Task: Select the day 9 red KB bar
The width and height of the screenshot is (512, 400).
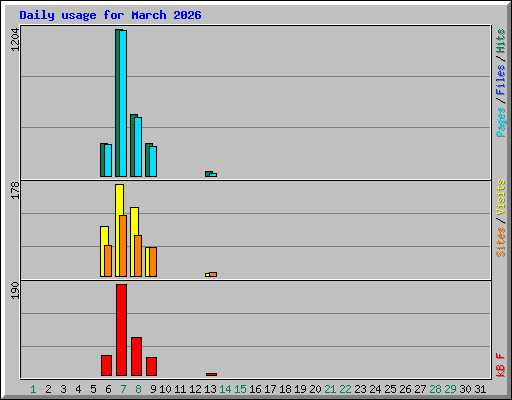Action: [152, 367]
